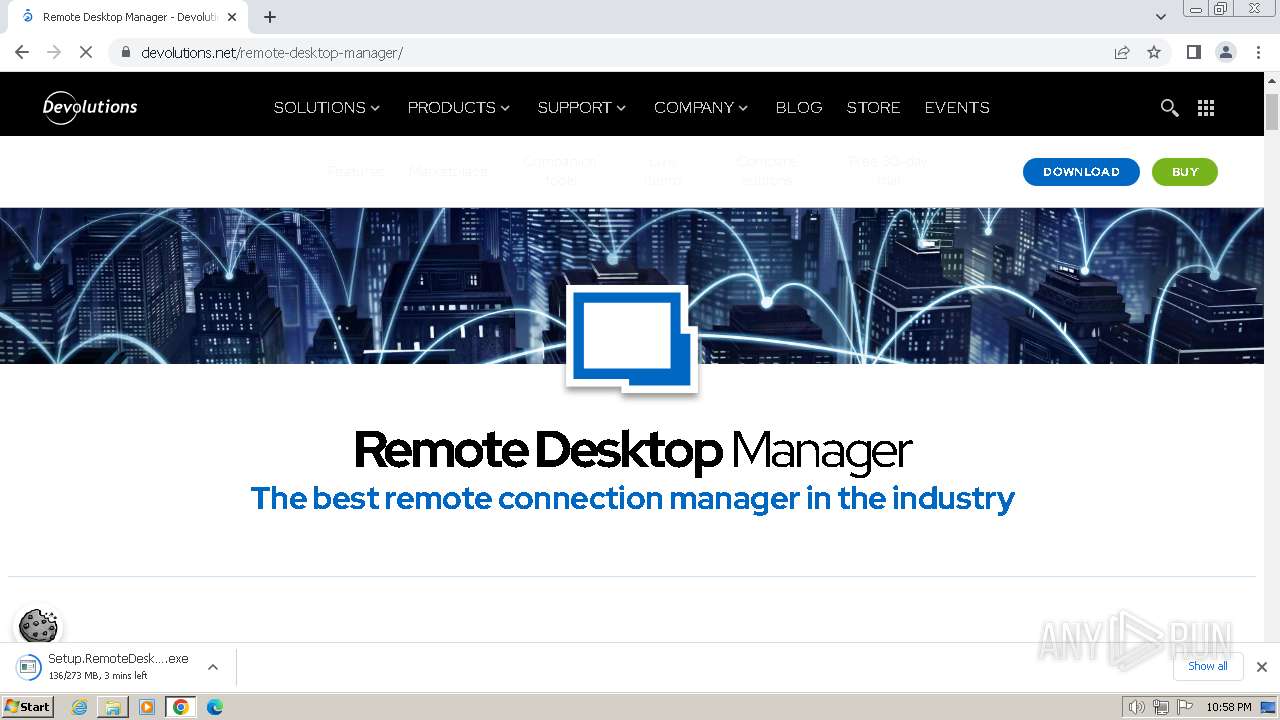Screen dimensions: 1280x720
Task: Expand the COMPANY menu
Action: pyautogui.click(x=701, y=108)
